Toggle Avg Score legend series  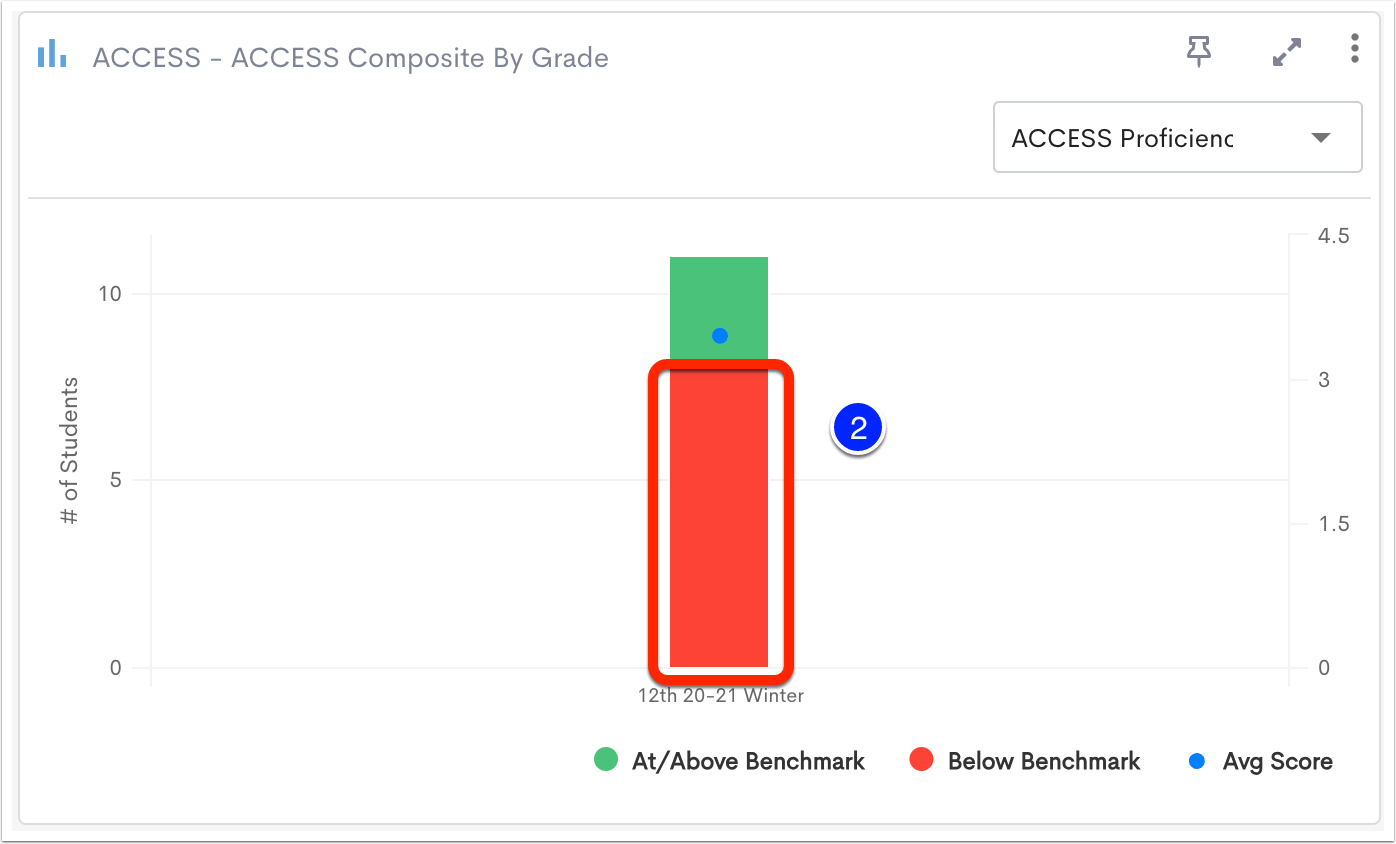[1260, 761]
